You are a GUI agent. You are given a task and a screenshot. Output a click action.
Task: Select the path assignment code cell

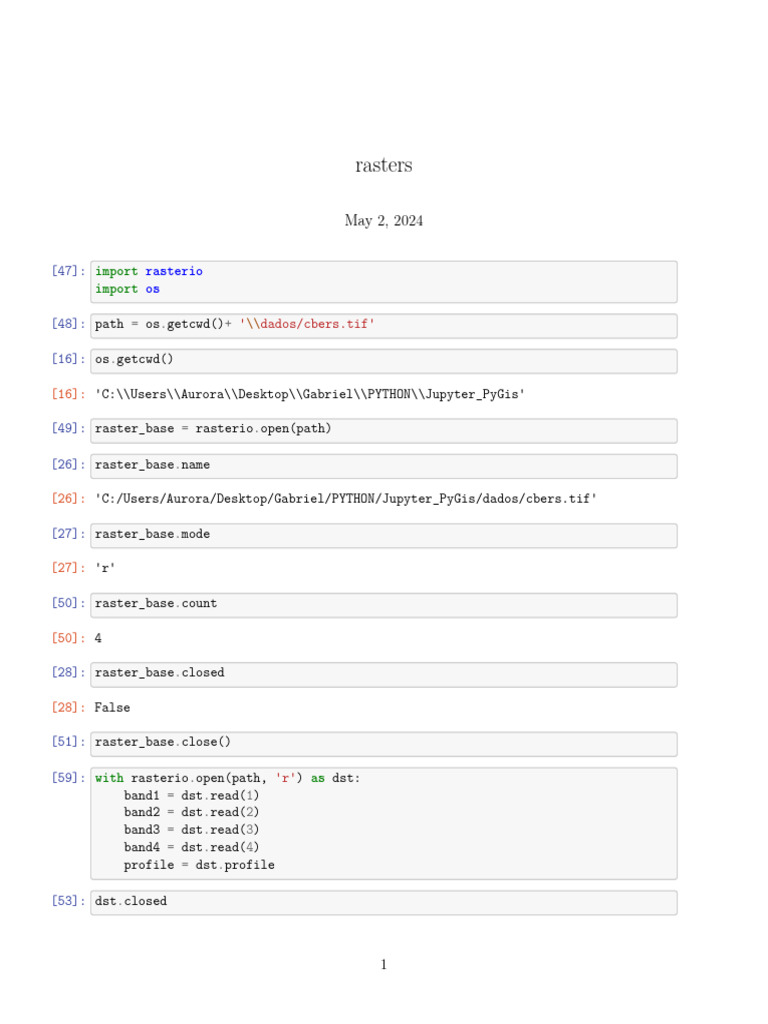pyautogui.click(x=383, y=325)
